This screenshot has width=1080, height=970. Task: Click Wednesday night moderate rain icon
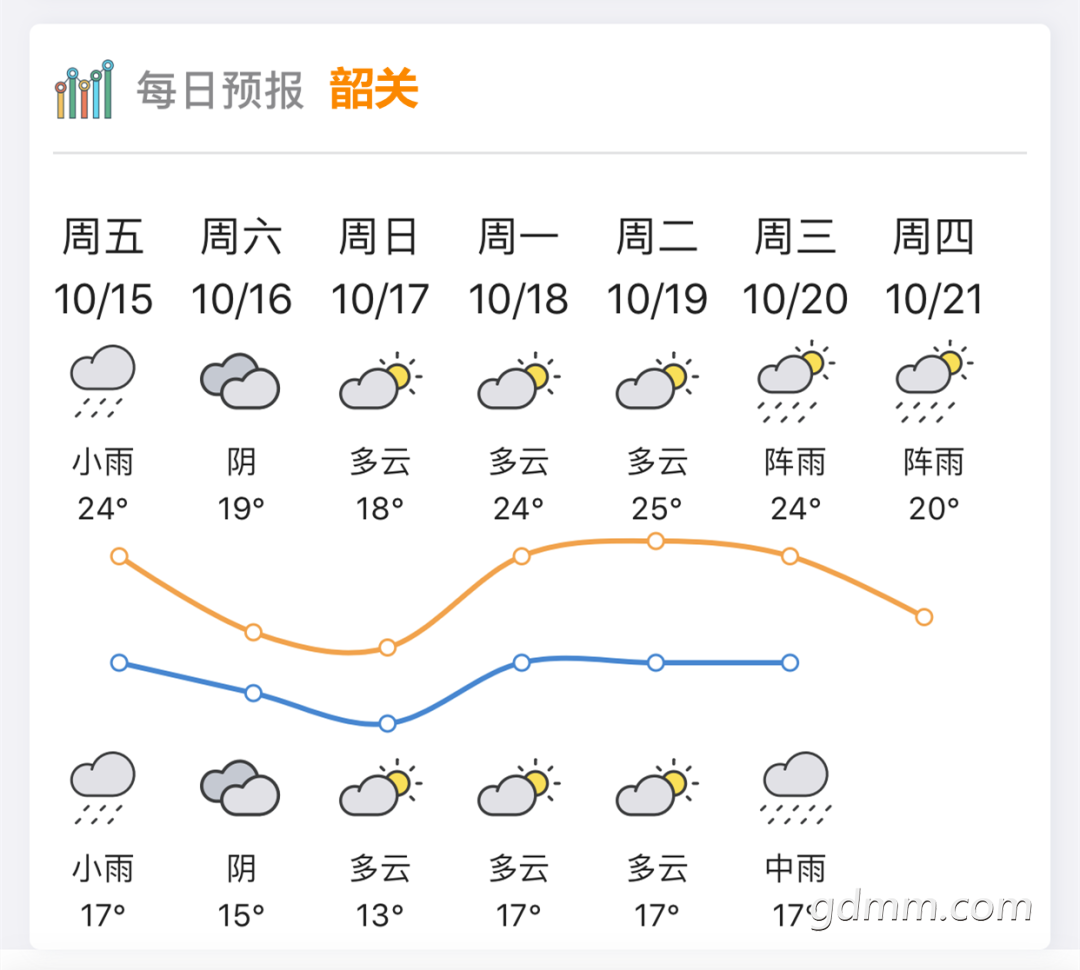[796, 788]
